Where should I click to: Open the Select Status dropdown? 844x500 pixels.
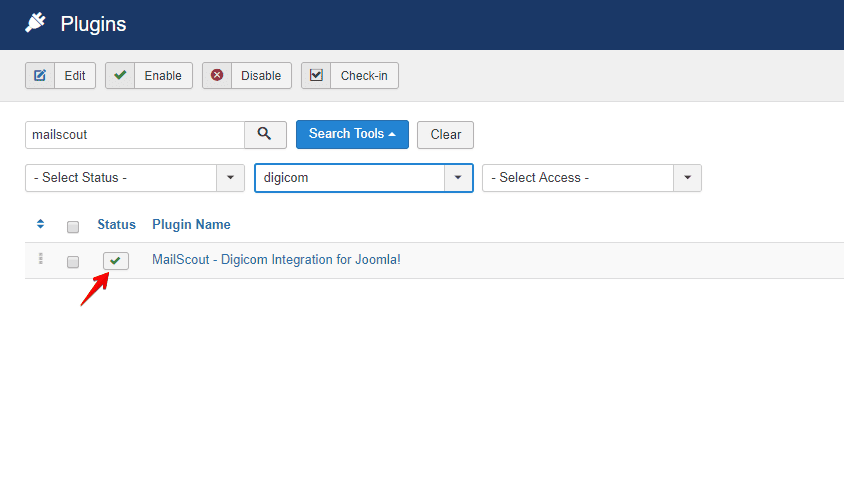(134, 178)
